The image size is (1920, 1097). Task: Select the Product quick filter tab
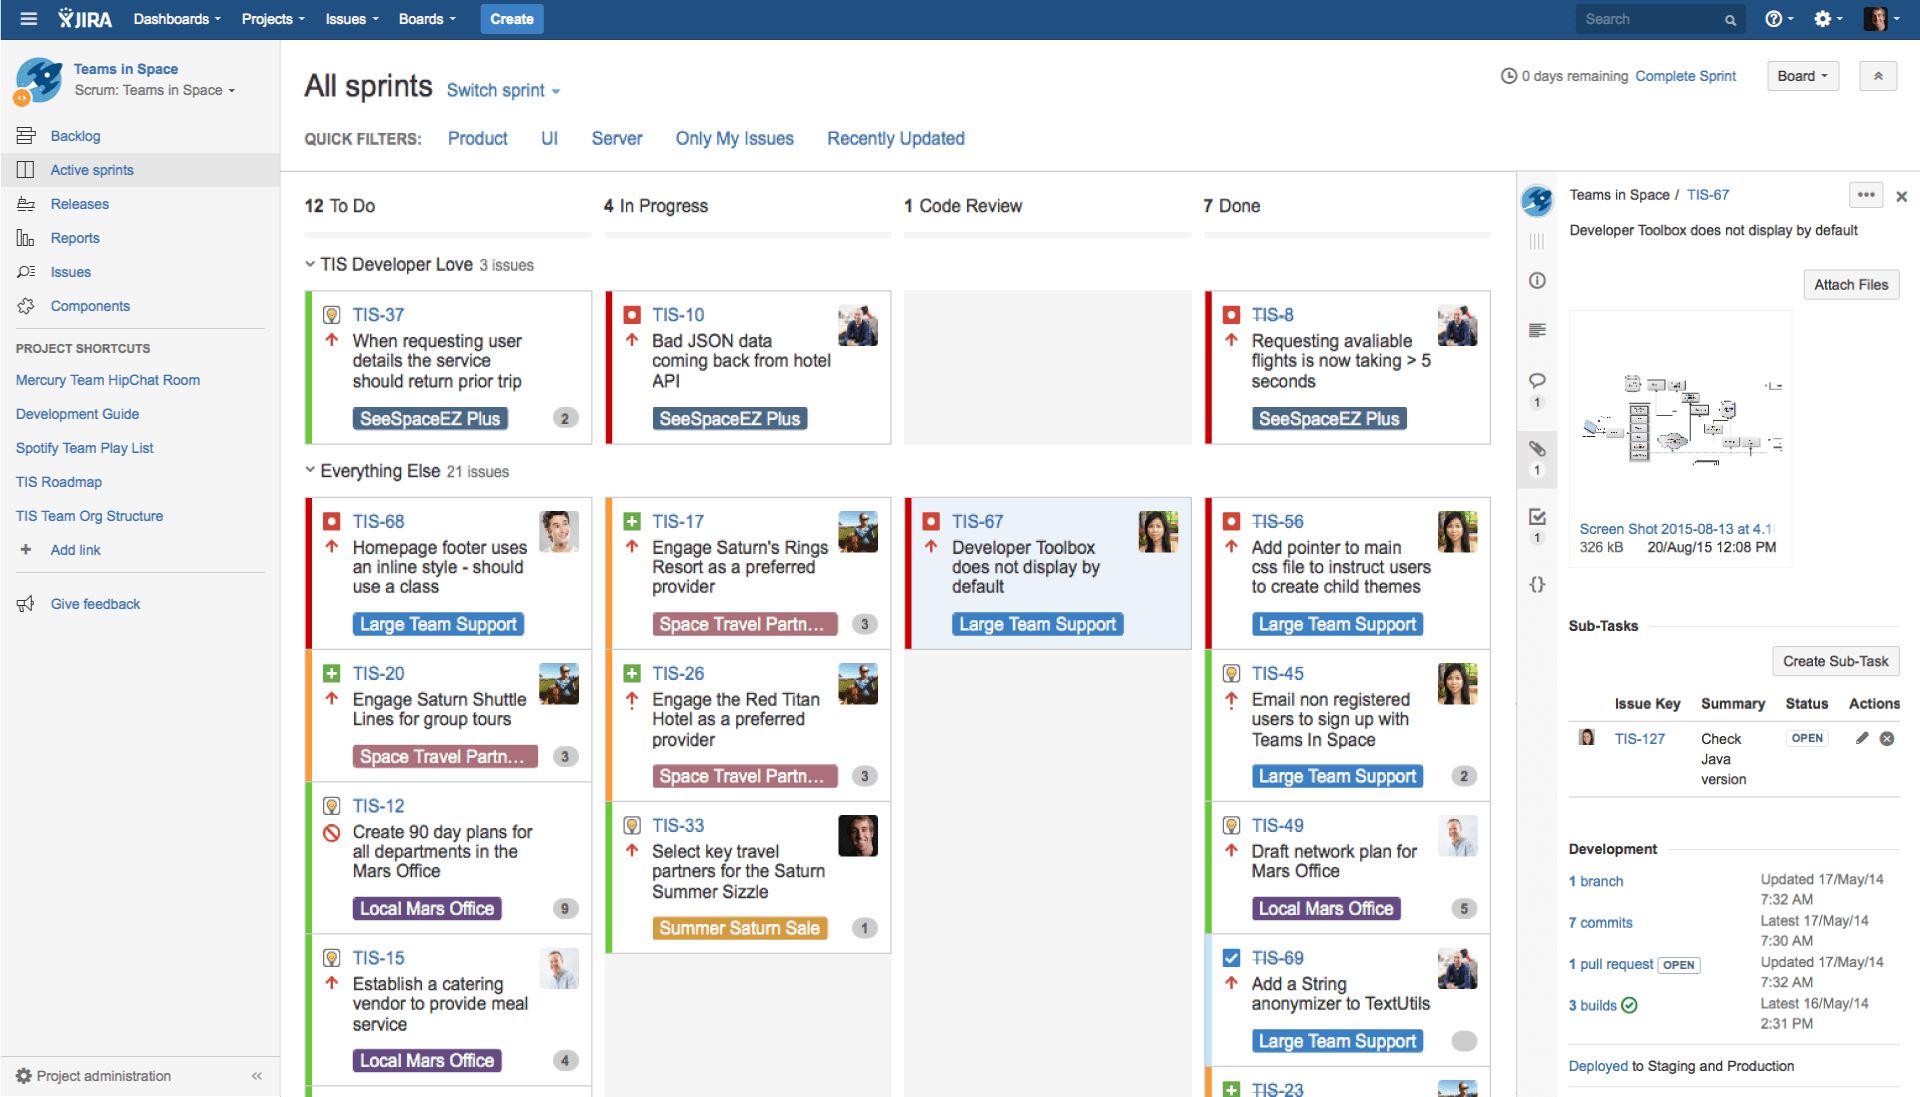pyautogui.click(x=476, y=137)
